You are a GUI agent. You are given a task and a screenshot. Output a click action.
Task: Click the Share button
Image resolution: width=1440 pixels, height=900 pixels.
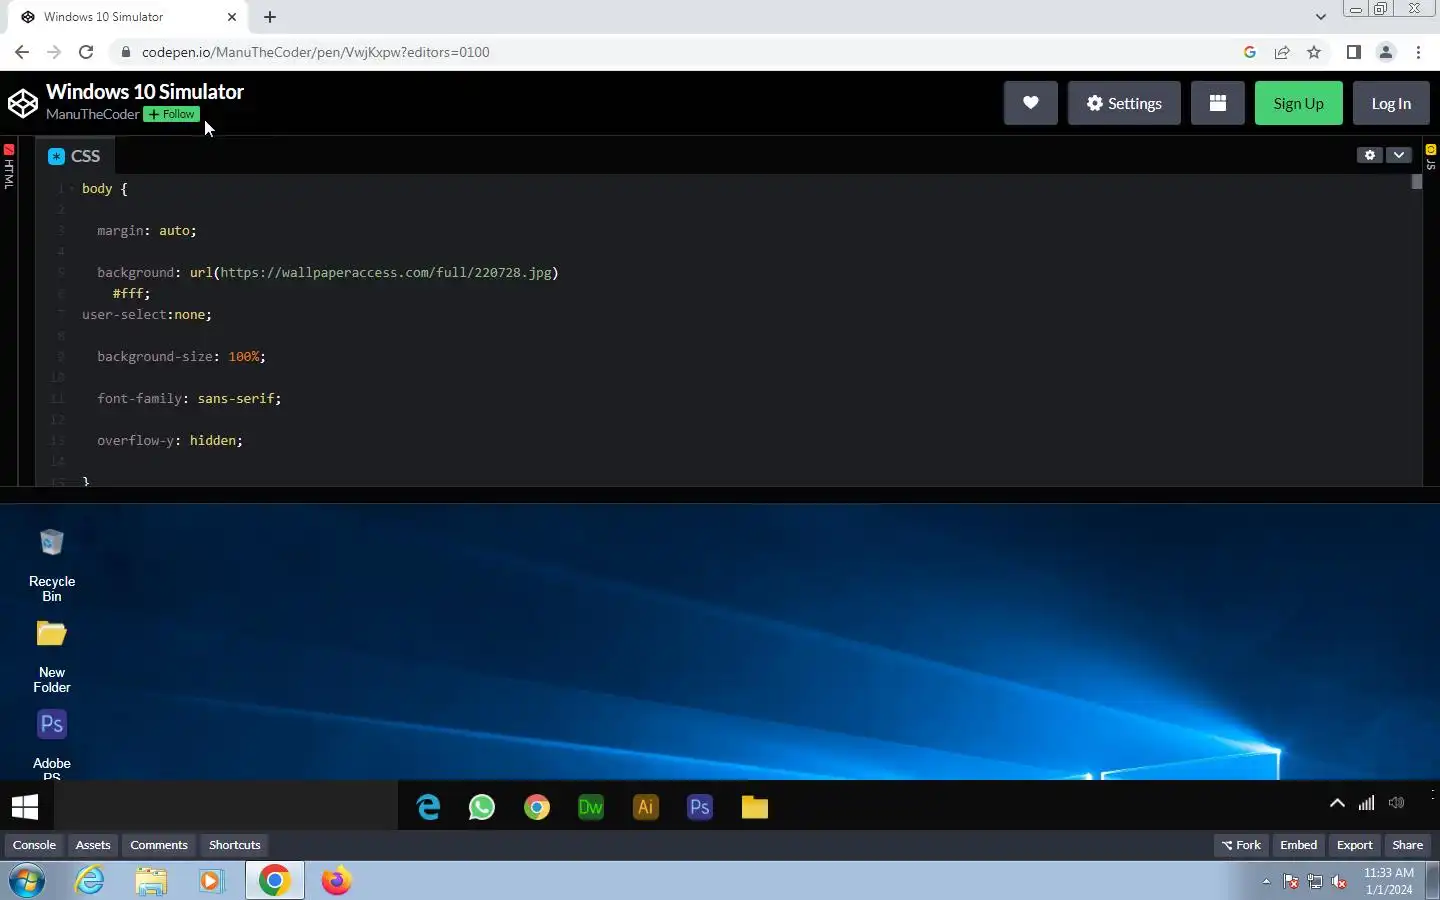[1408, 845]
